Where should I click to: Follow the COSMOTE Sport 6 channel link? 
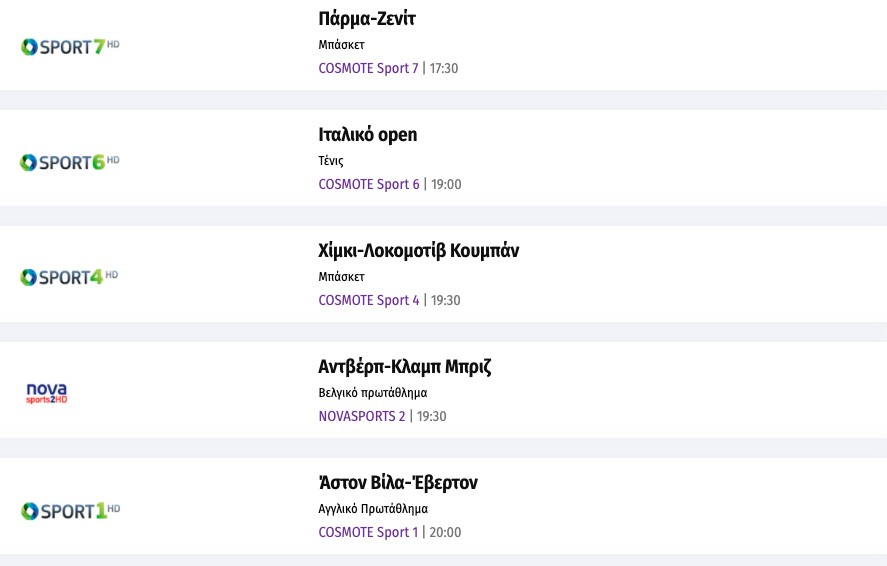pos(369,184)
